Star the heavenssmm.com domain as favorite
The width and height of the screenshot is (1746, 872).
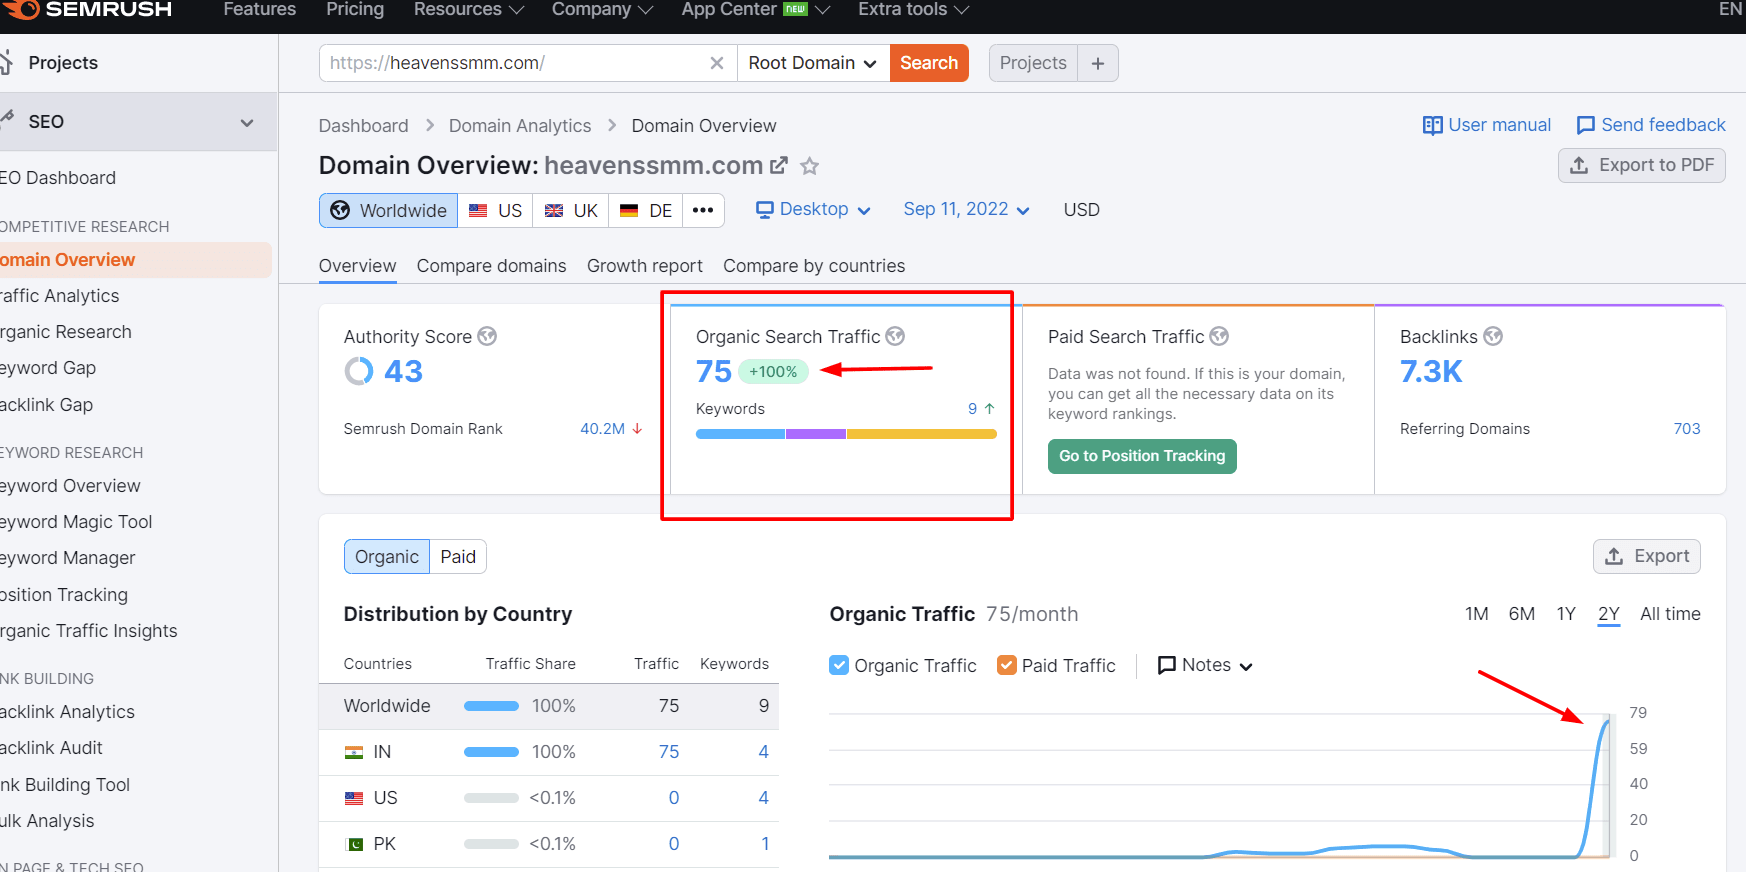810,166
